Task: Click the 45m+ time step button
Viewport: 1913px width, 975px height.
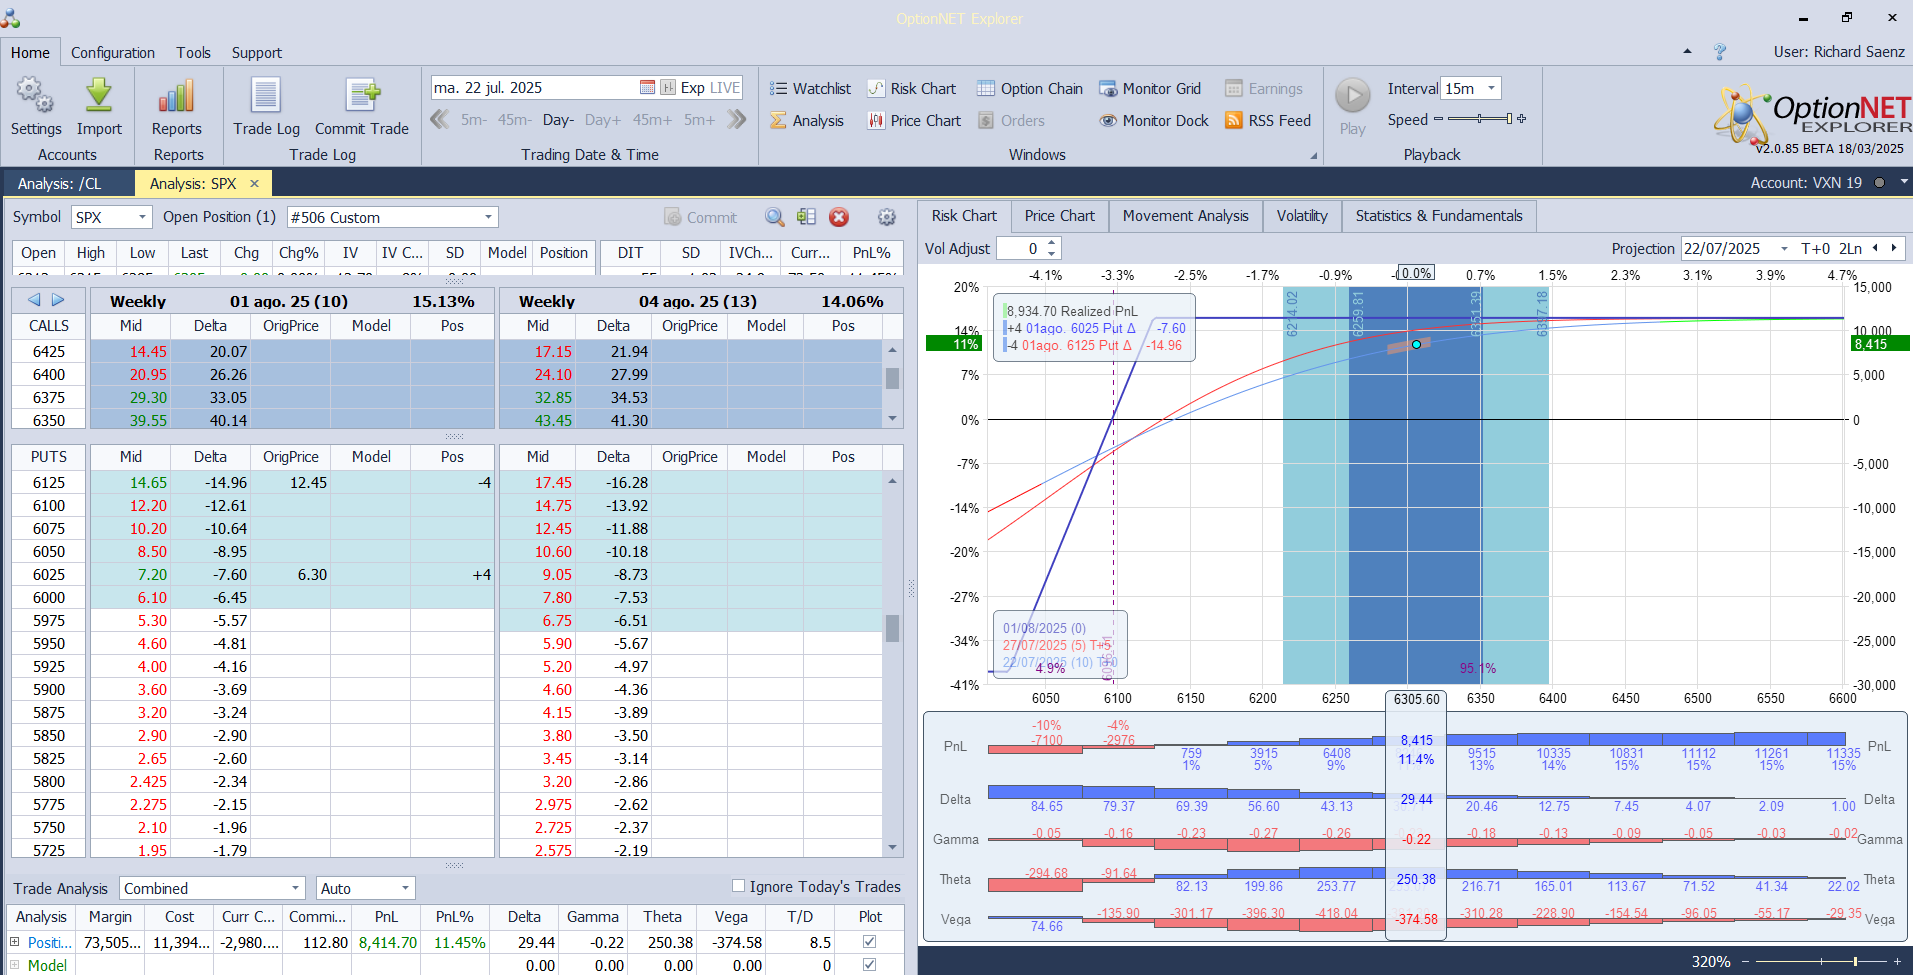Action: [652, 120]
